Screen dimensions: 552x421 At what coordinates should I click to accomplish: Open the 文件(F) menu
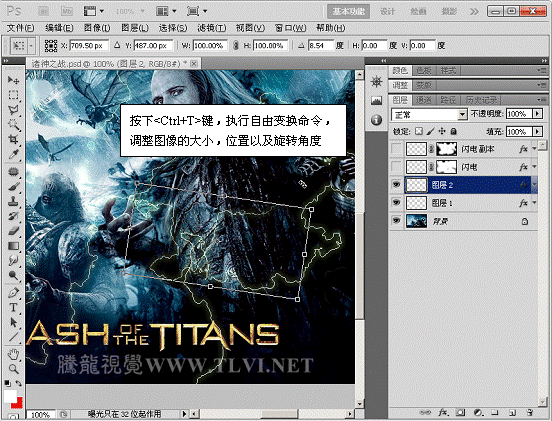[20, 28]
